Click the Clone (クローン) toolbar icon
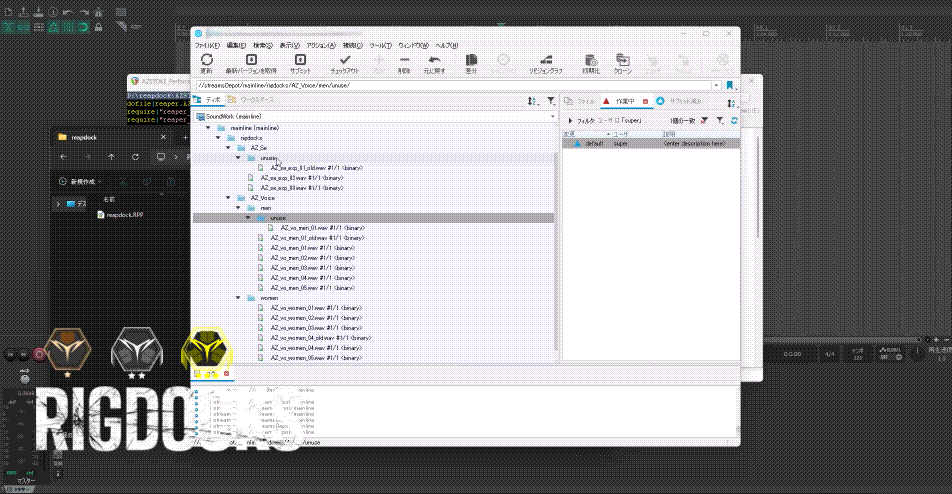Image resolution: width=952 pixels, height=494 pixels. (x=622, y=61)
